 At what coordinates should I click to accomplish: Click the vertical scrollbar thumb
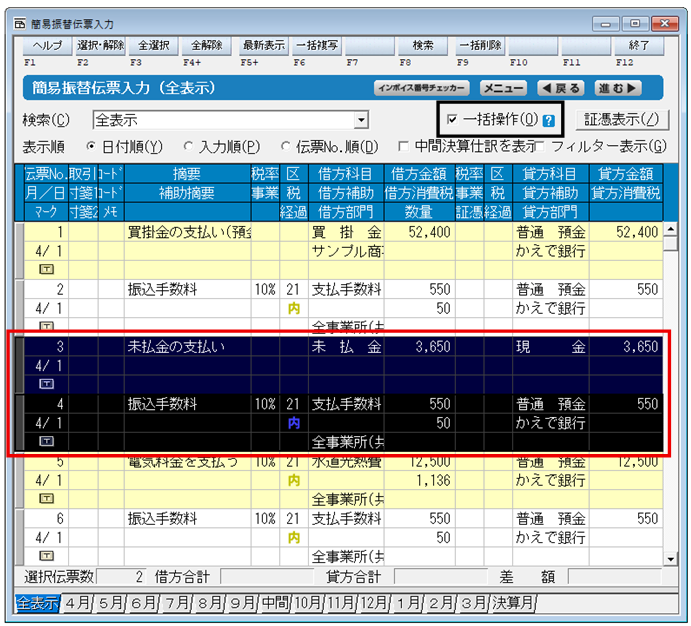pos(670,243)
